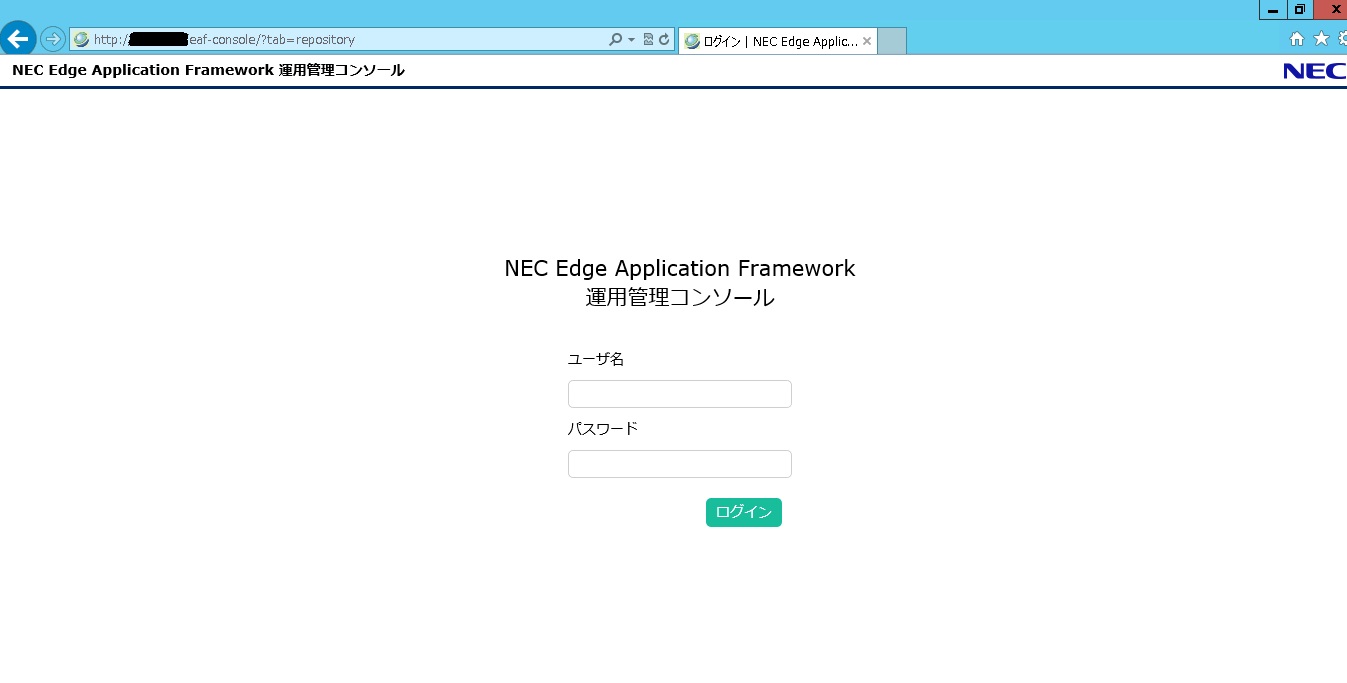Click the ログイン login button
Image resolution: width=1347 pixels, height=683 pixels.
(x=743, y=512)
